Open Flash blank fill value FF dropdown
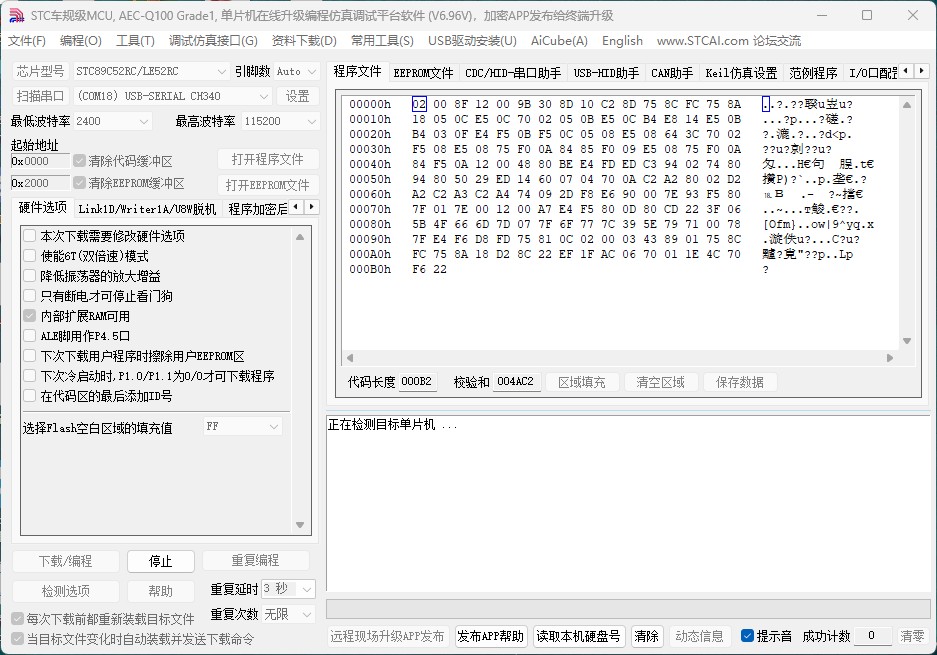 pos(242,427)
